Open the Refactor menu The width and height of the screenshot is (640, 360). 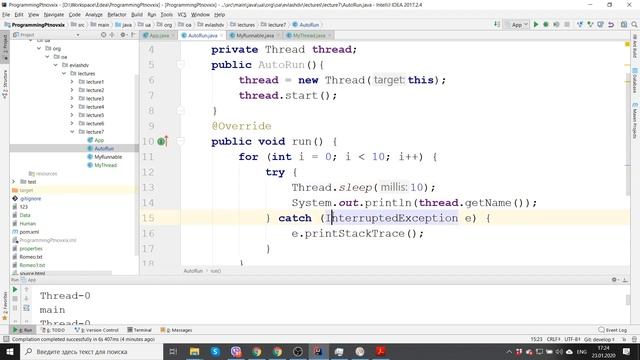117,15
